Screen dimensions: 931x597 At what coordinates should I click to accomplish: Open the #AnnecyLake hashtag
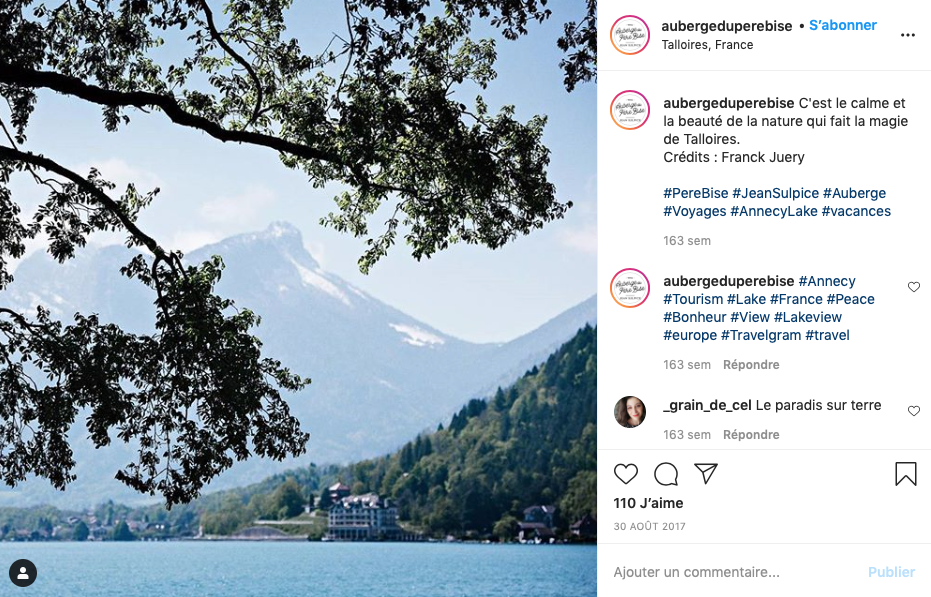(773, 211)
